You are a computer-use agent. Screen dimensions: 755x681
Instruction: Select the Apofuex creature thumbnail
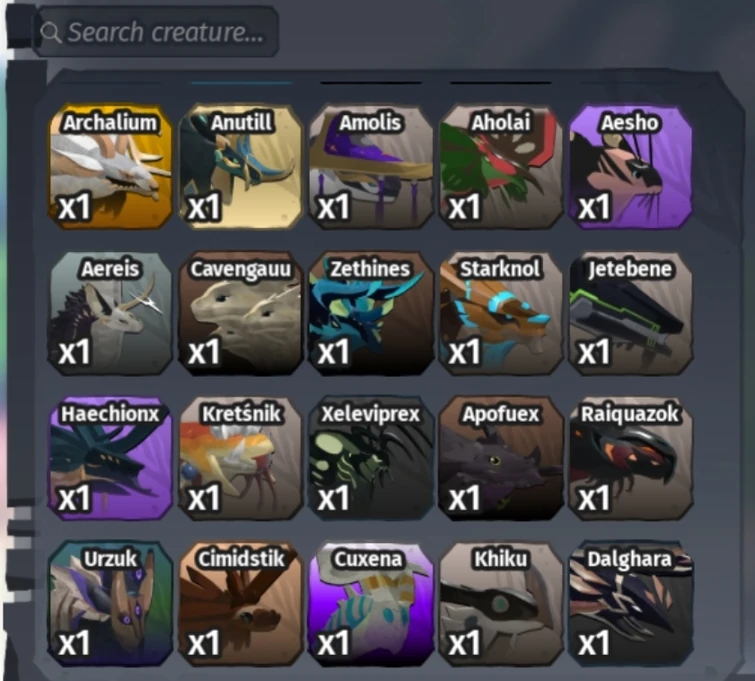[x=501, y=458]
